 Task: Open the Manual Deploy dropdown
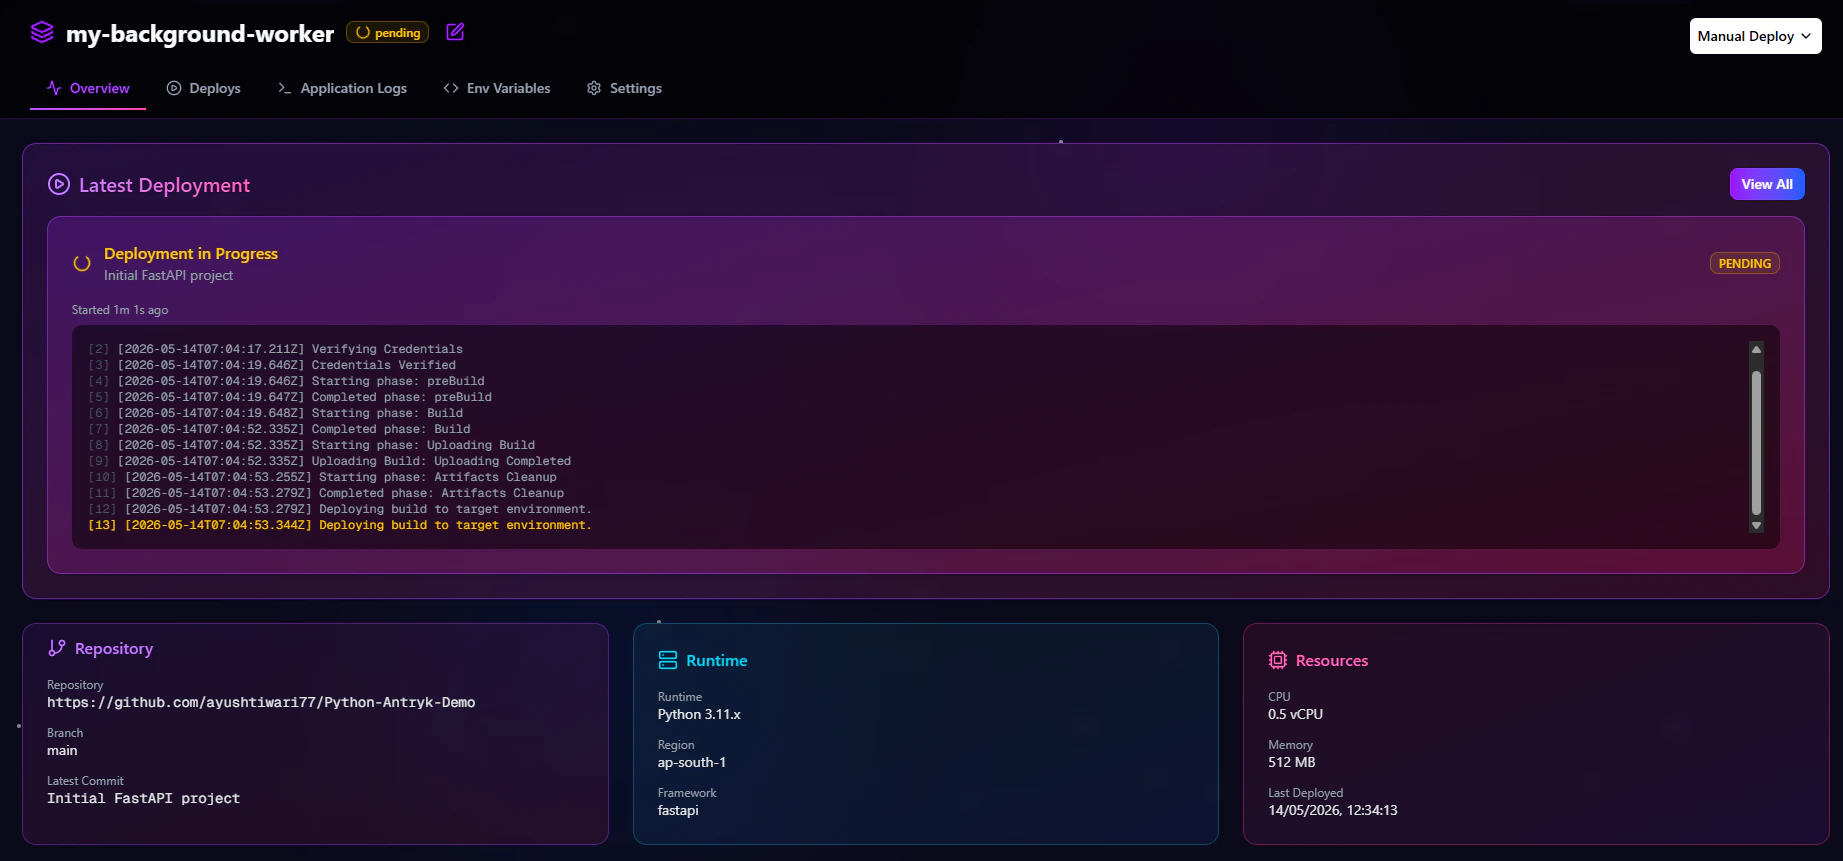click(1755, 36)
